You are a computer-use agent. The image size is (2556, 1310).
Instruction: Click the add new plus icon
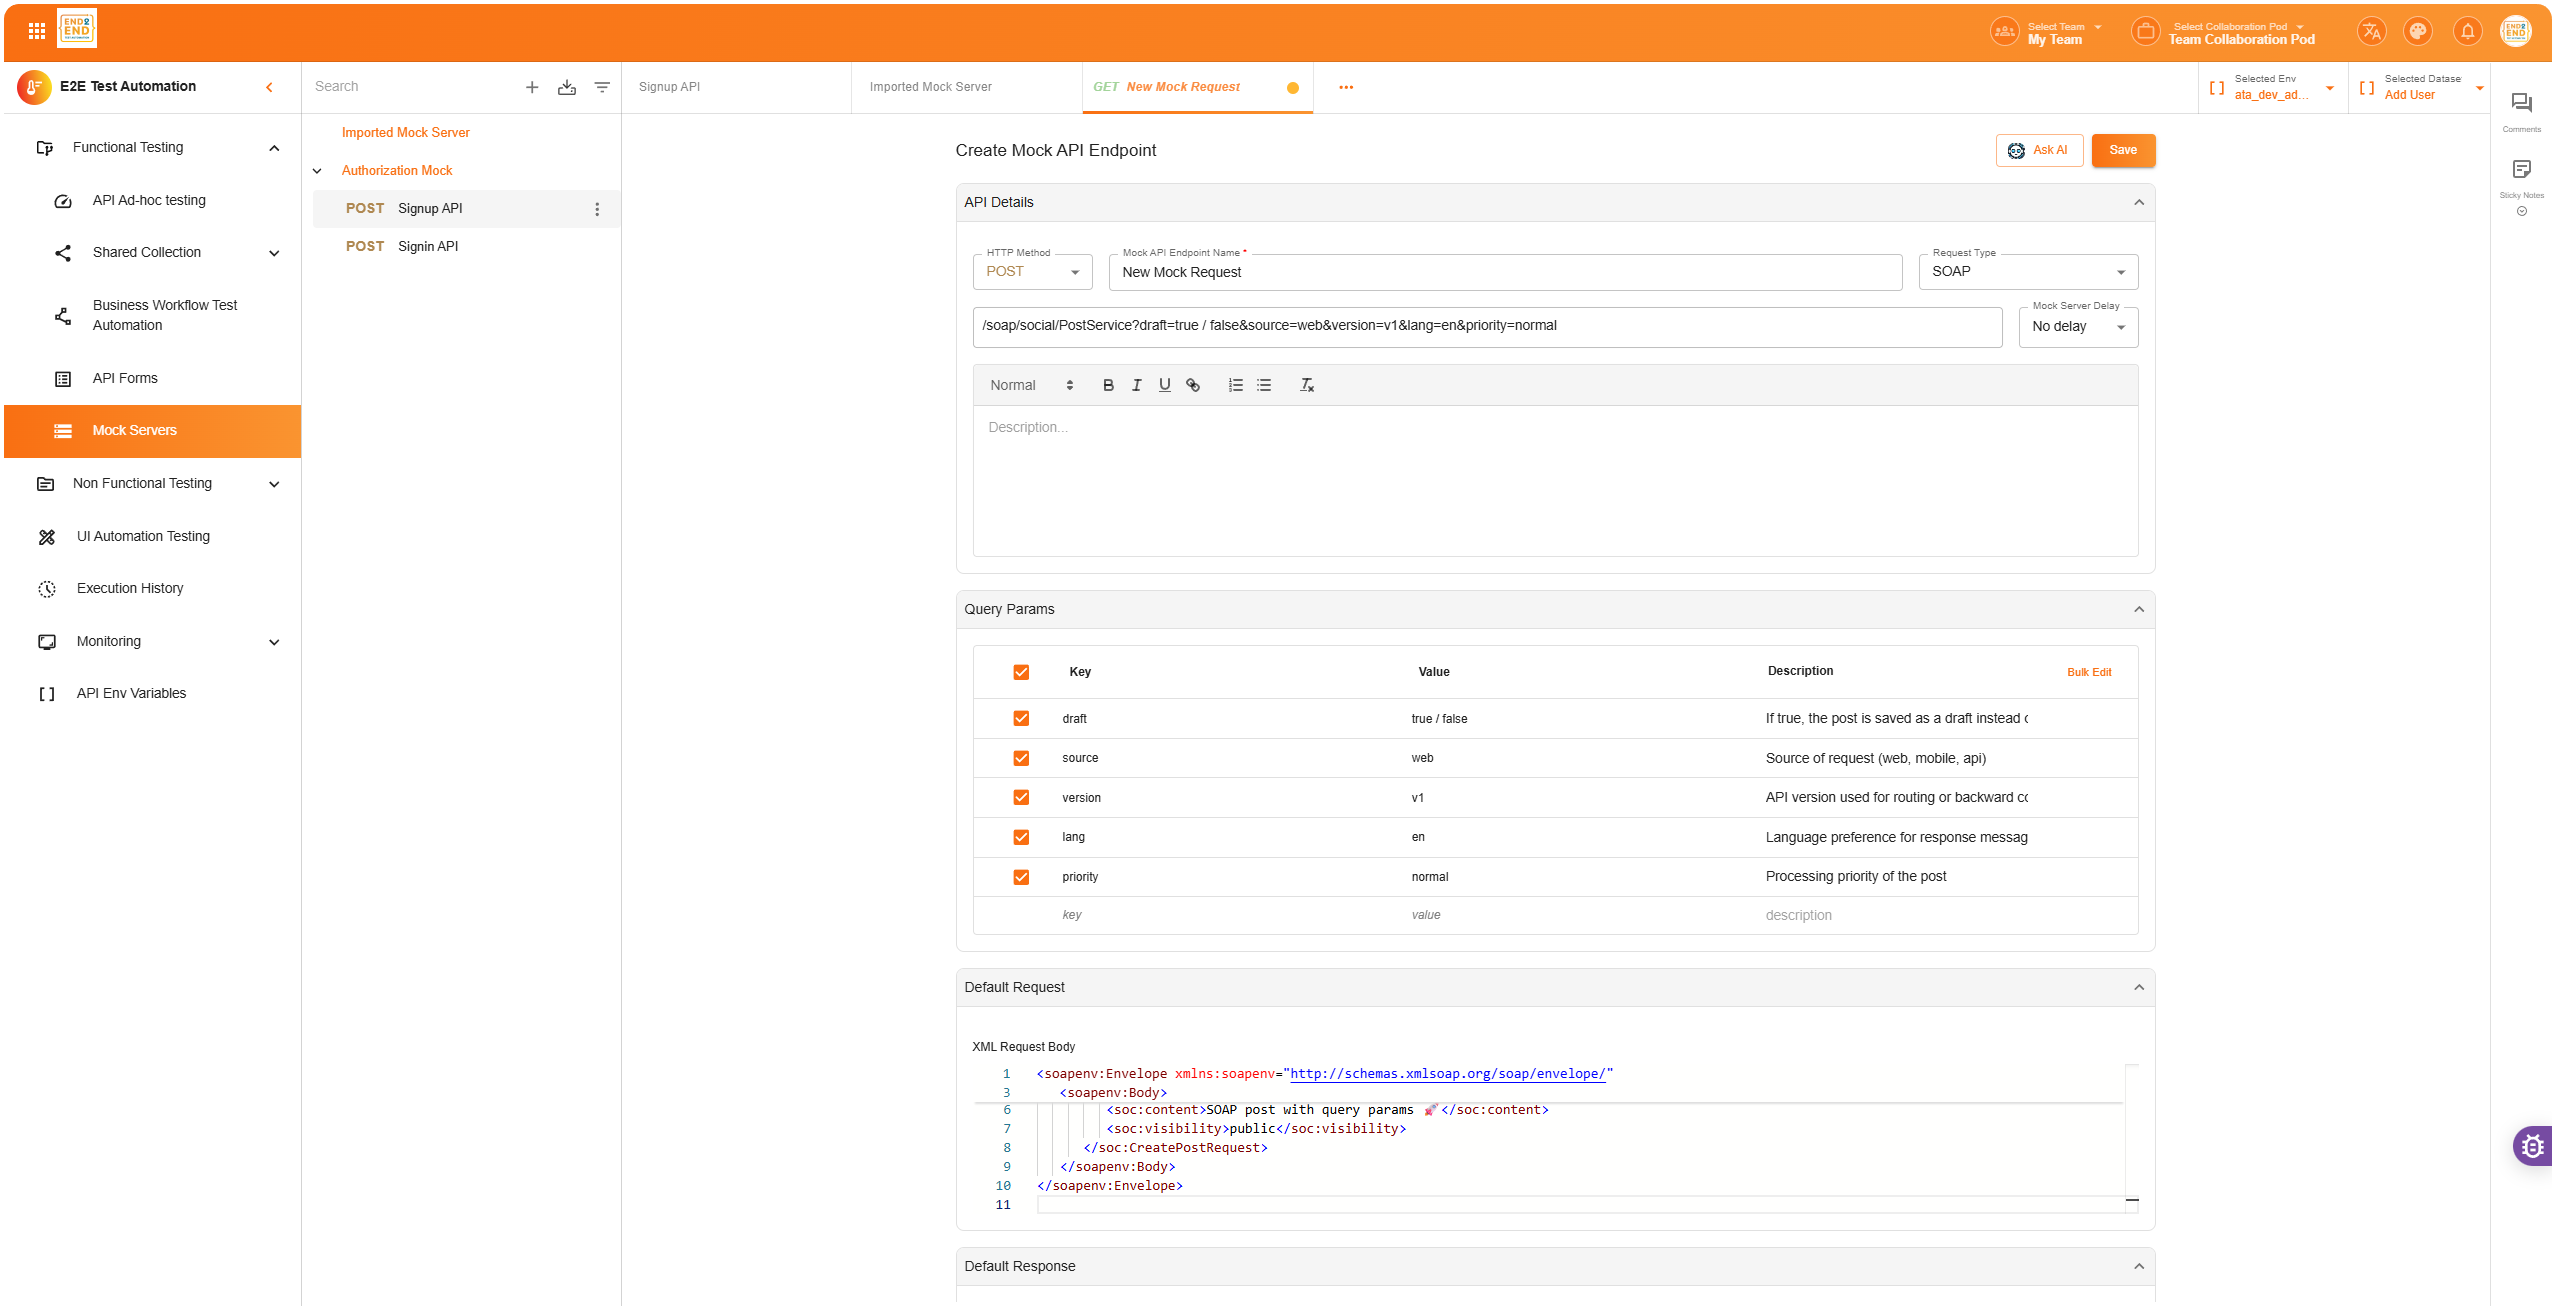[x=532, y=87]
